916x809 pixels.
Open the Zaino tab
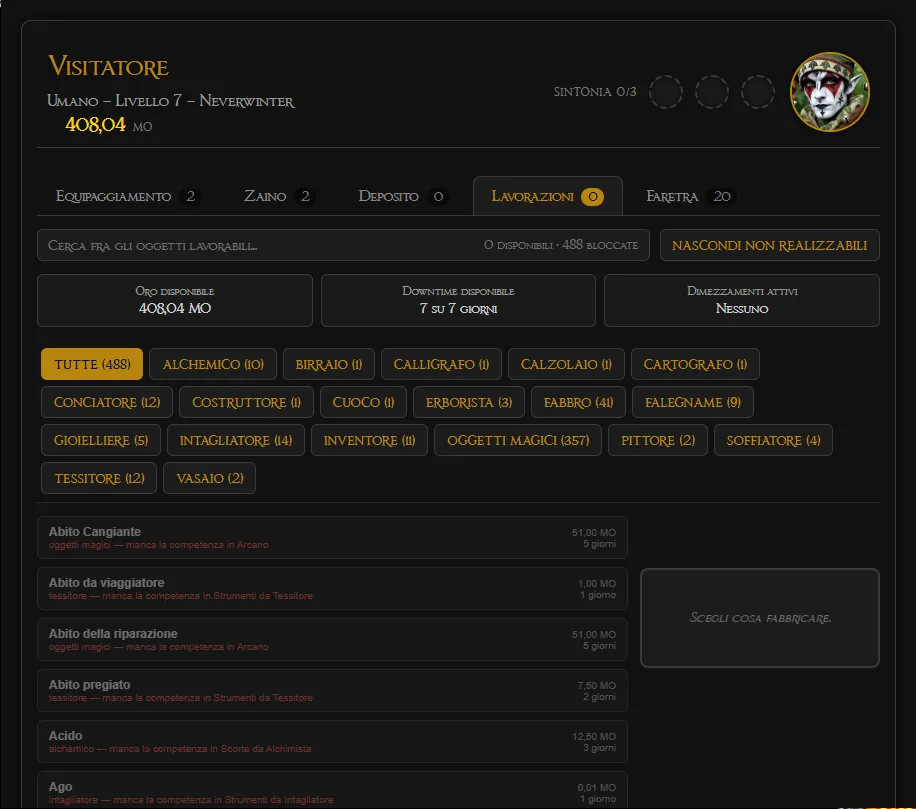(x=279, y=196)
